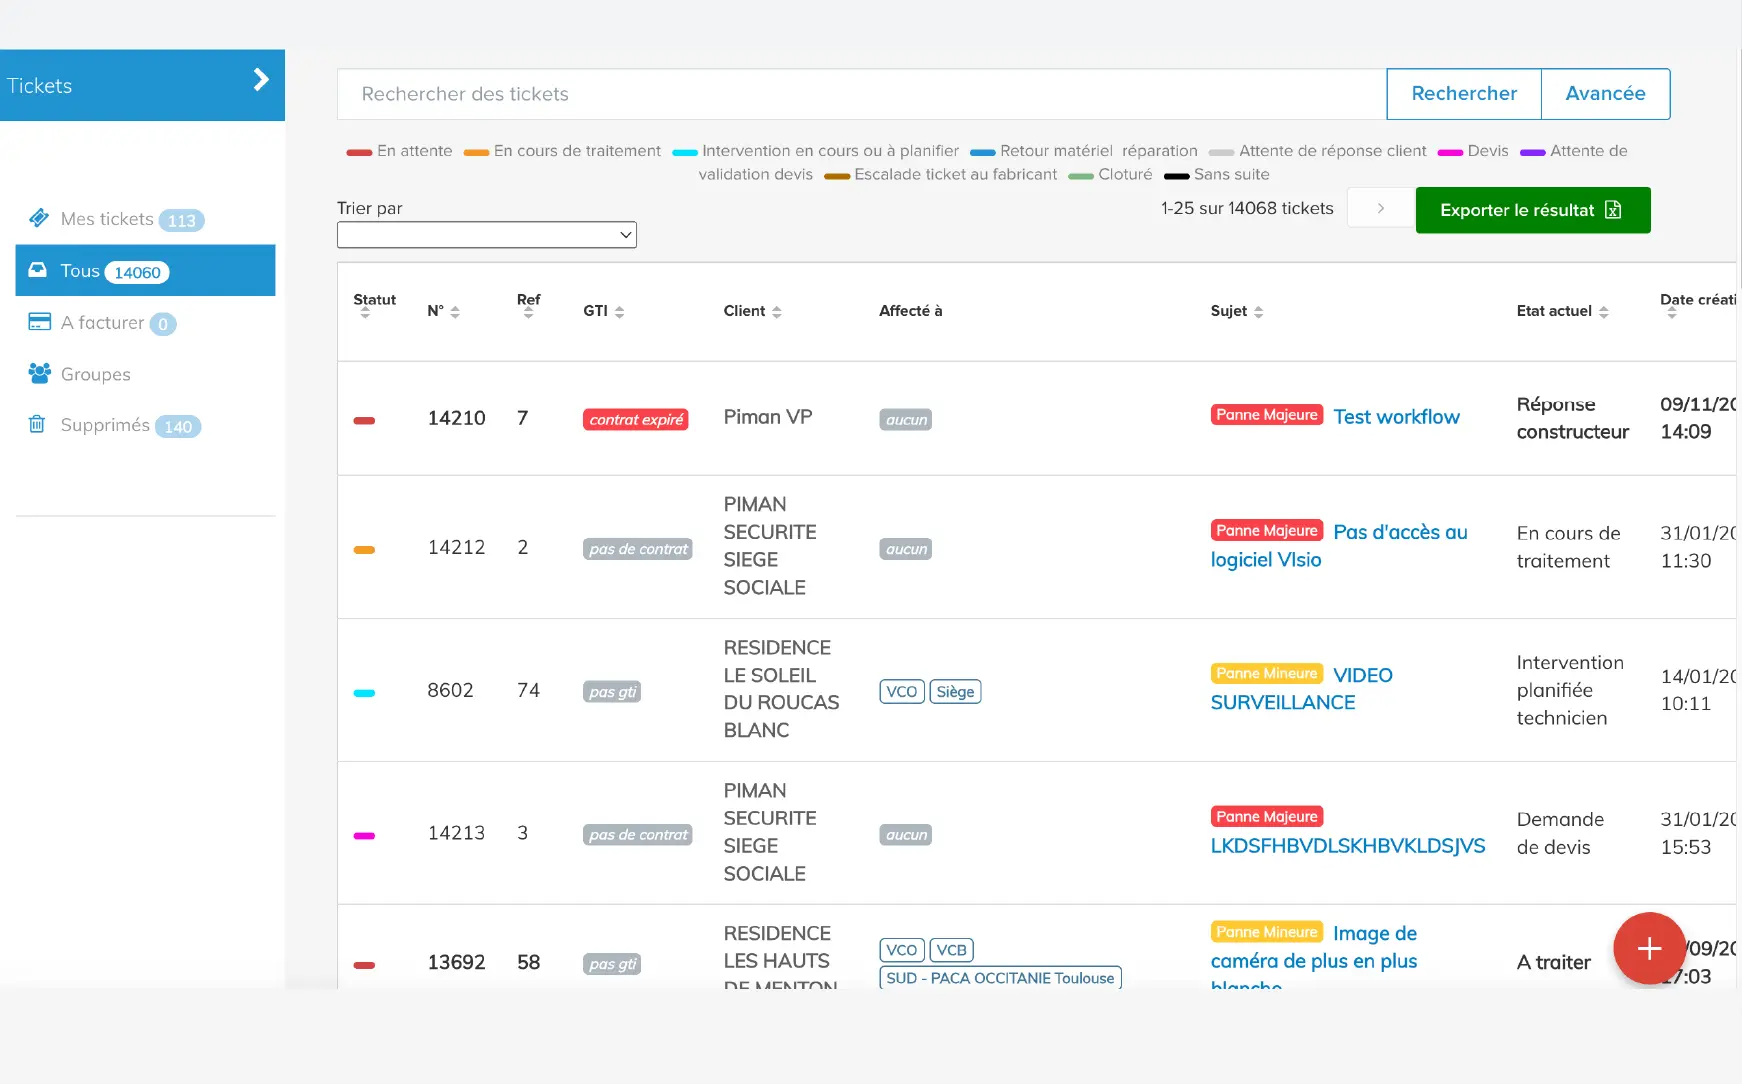
Task: Sort tickets by Client column
Action: [752, 311]
